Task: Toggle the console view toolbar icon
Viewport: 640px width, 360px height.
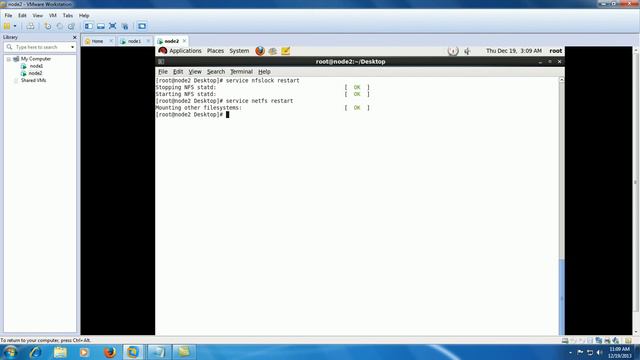Action: [x=142, y=26]
